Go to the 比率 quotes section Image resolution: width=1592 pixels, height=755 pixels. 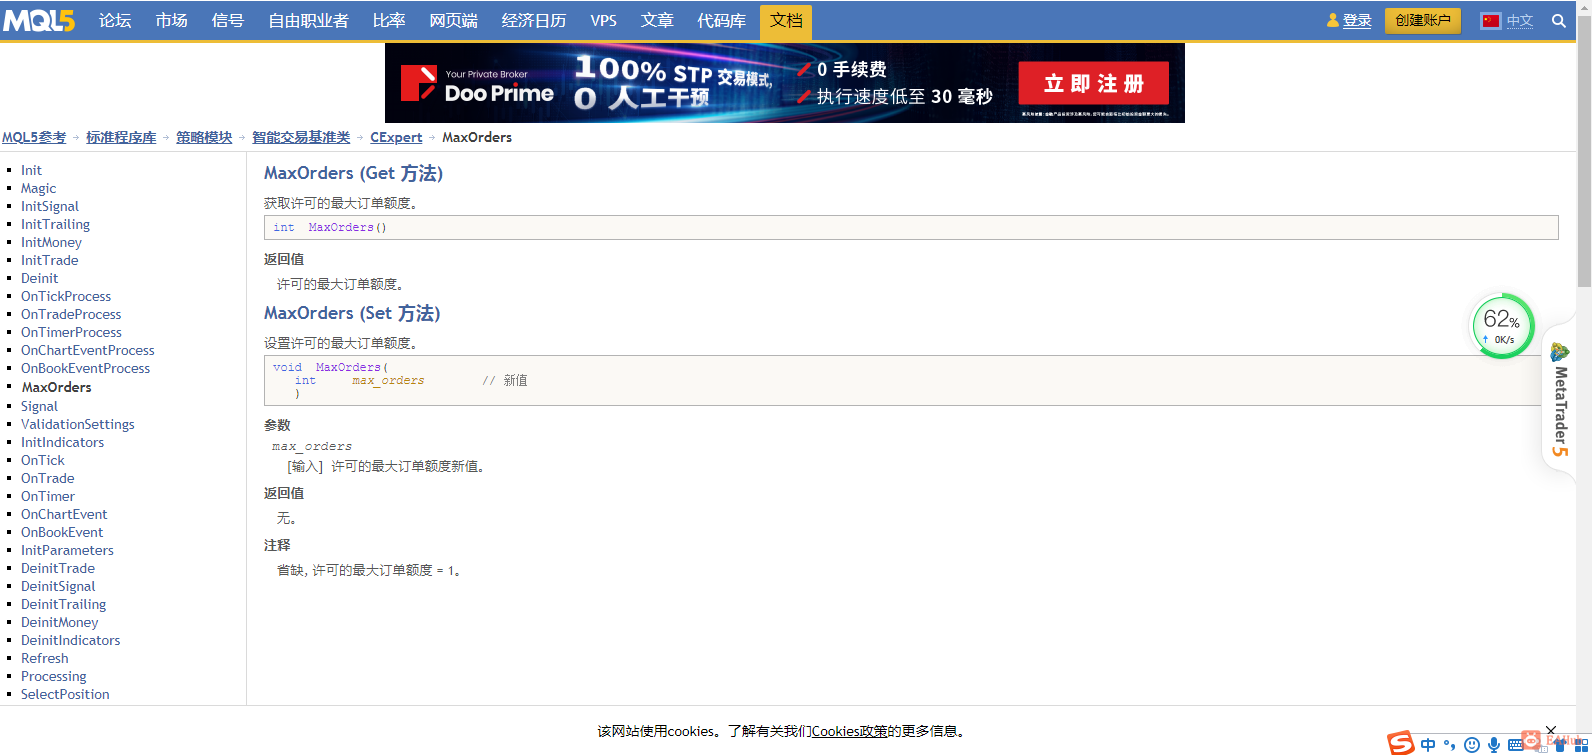pos(389,21)
